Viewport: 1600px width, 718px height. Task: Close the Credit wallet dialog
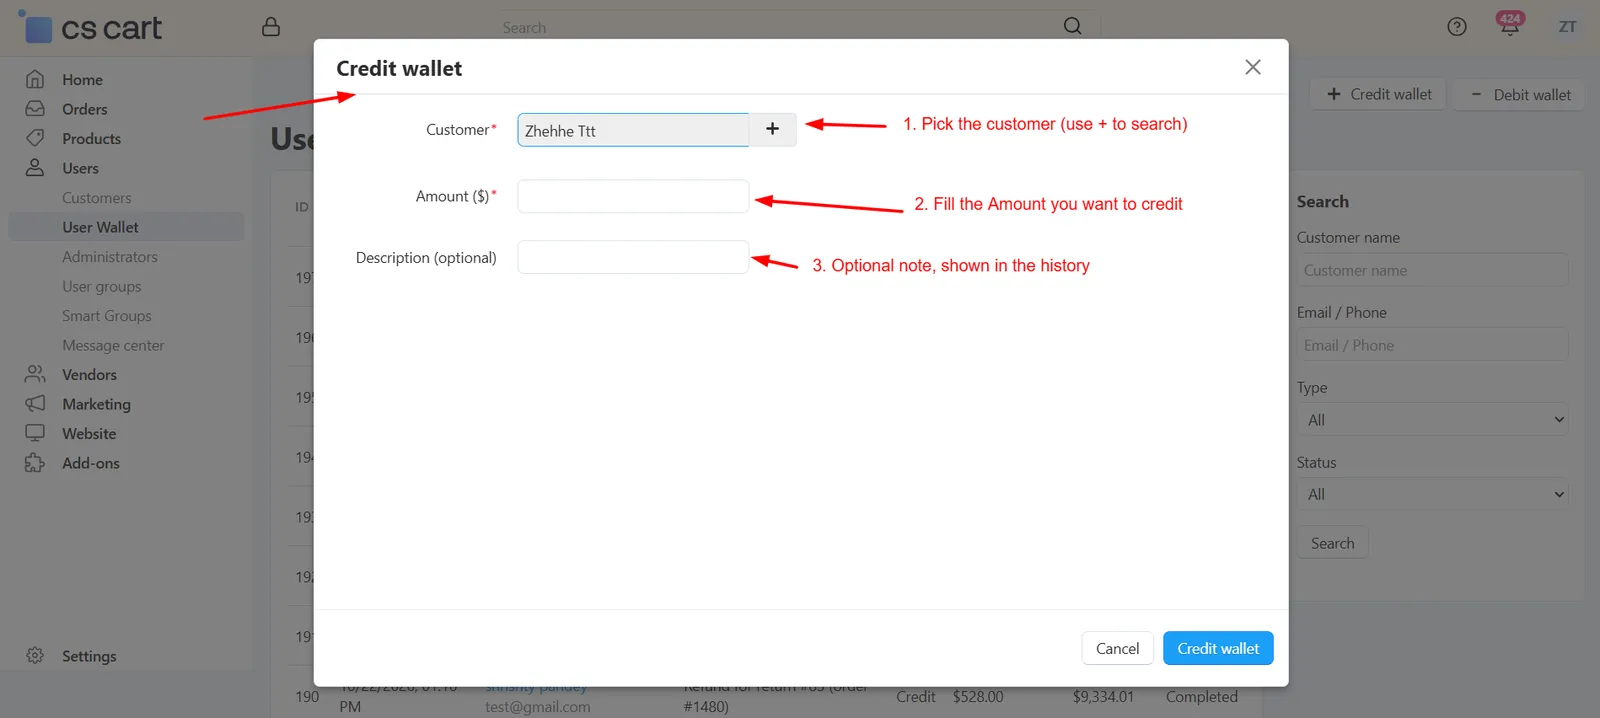point(1253,67)
